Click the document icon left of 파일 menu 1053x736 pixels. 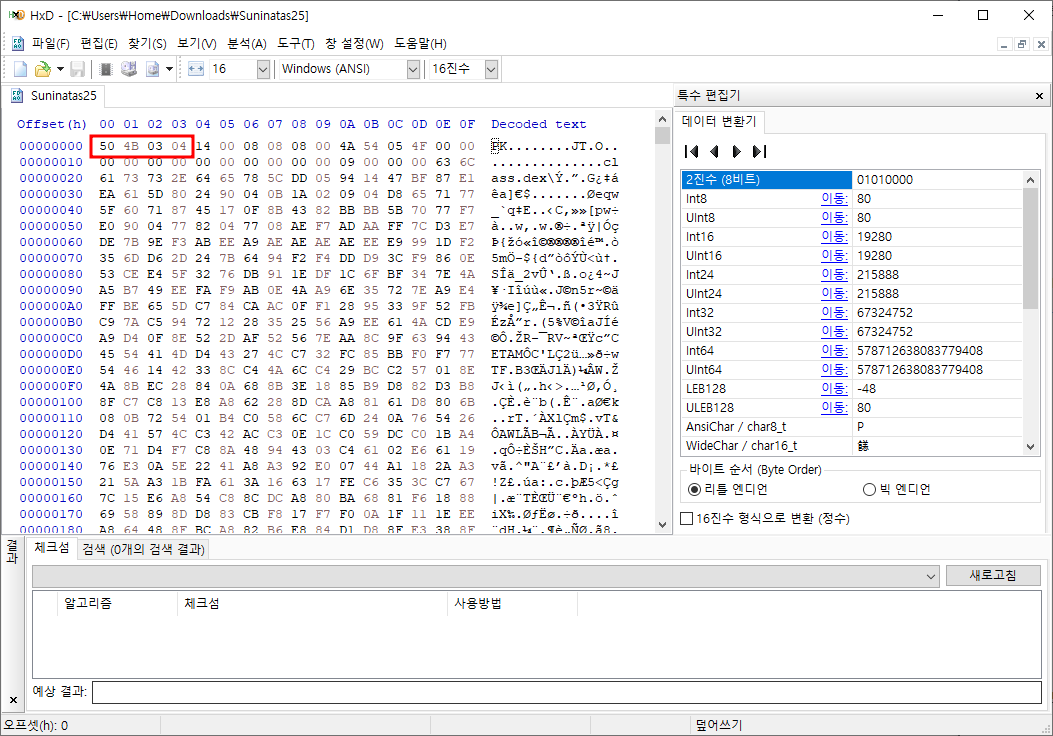(18, 44)
